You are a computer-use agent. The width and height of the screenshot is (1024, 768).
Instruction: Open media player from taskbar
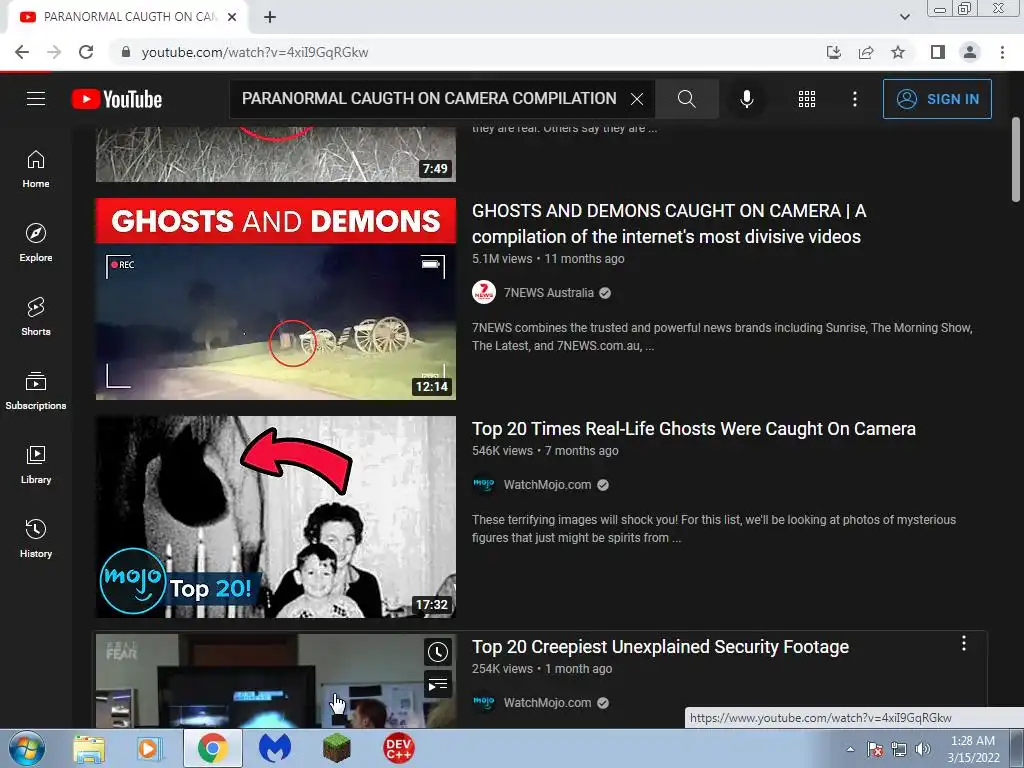tap(149, 748)
